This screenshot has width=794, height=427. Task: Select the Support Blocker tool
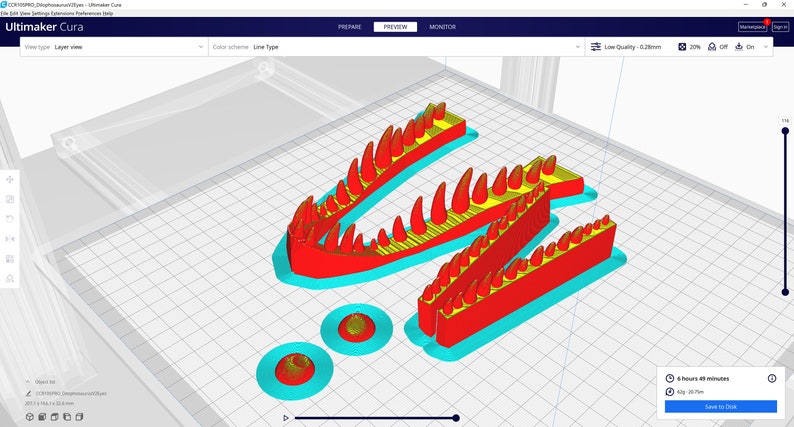(x=10, y=279)
